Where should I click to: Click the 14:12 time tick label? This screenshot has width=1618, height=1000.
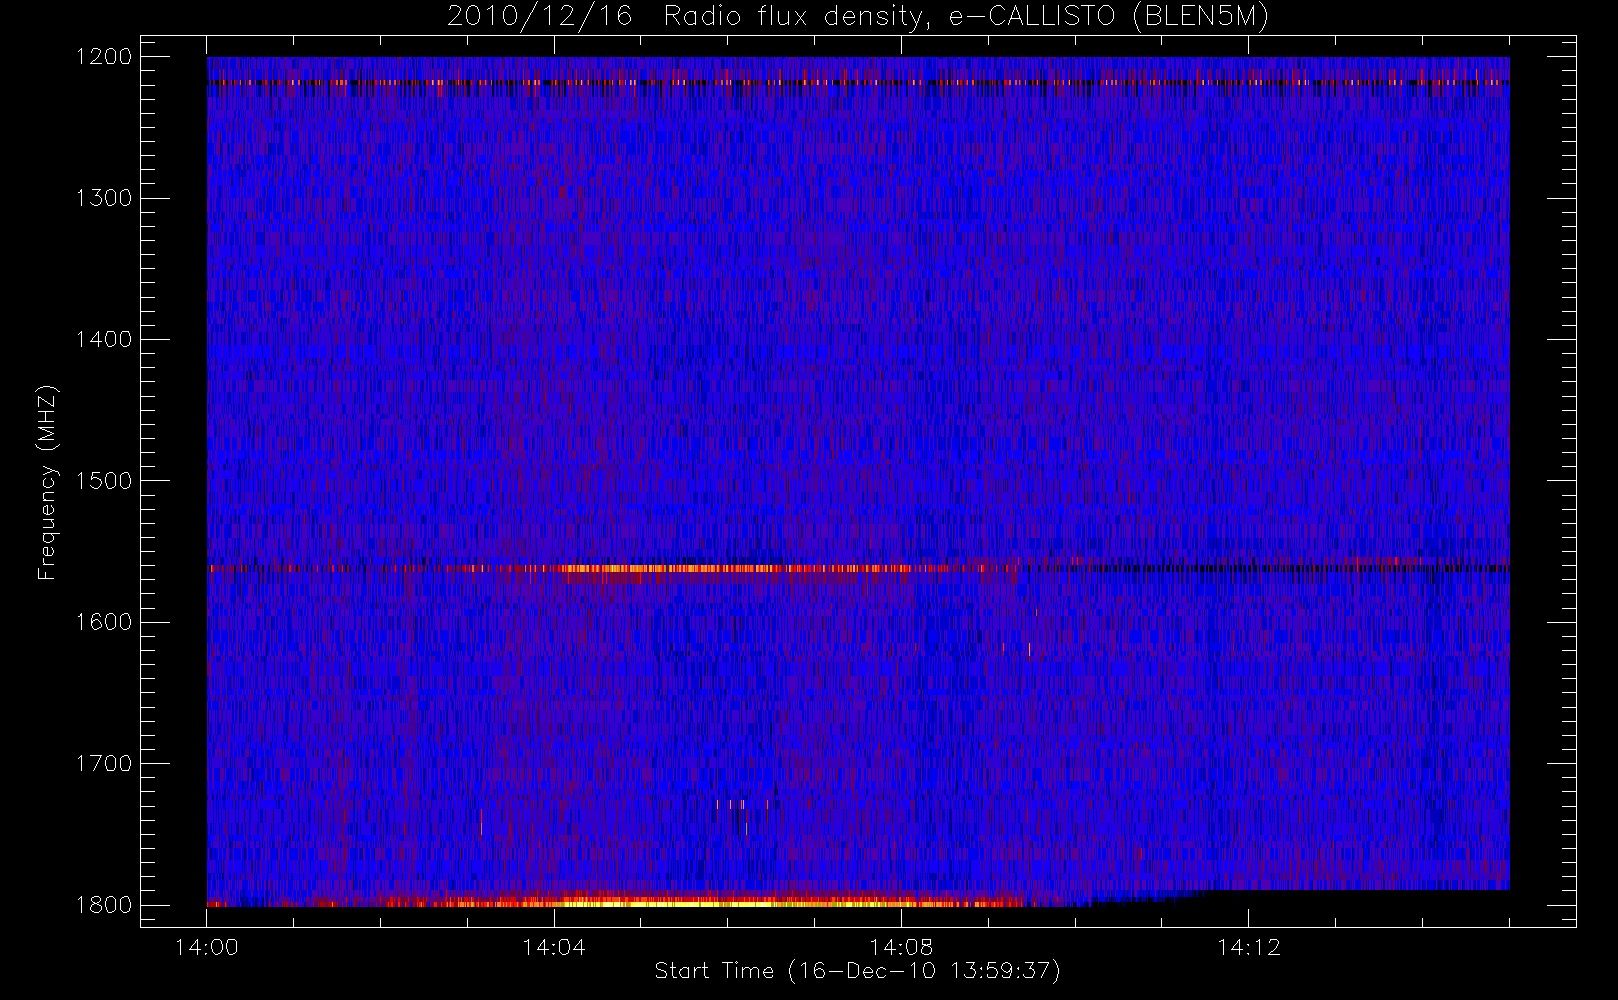[1248, 947]
